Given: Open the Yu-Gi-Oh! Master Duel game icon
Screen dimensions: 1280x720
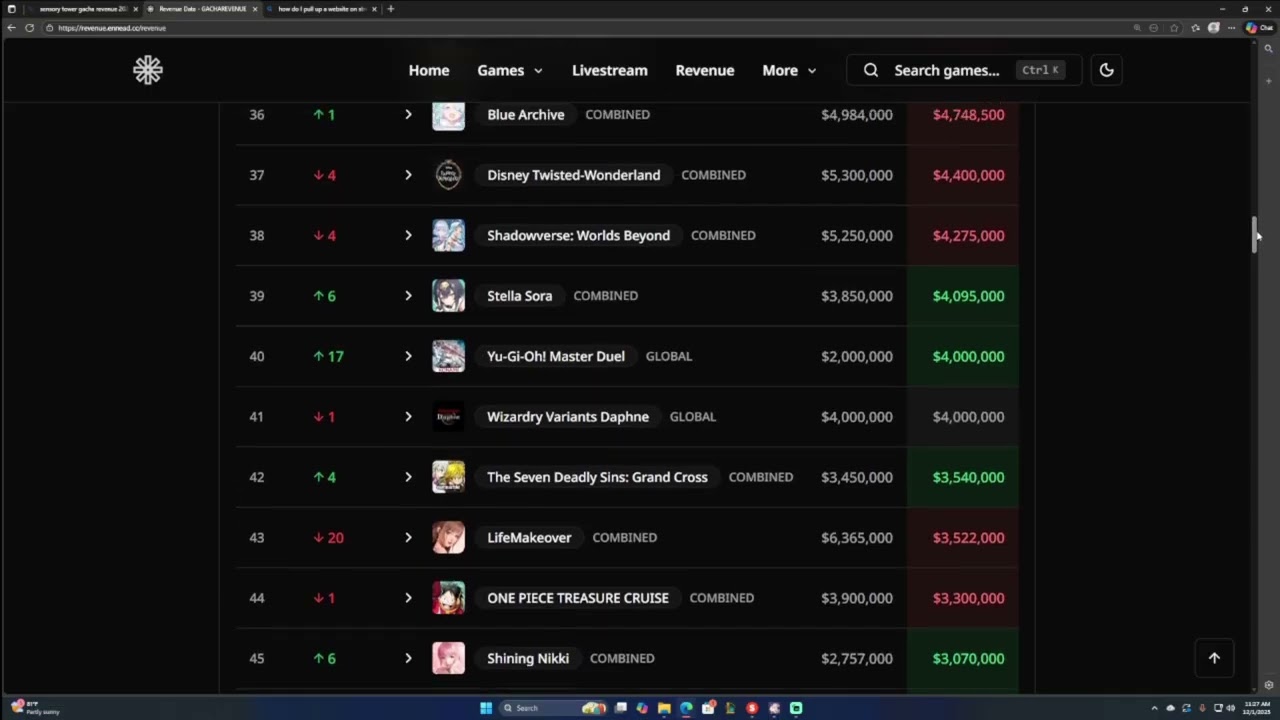Looking at the screenshot, I should click(448, 356).
